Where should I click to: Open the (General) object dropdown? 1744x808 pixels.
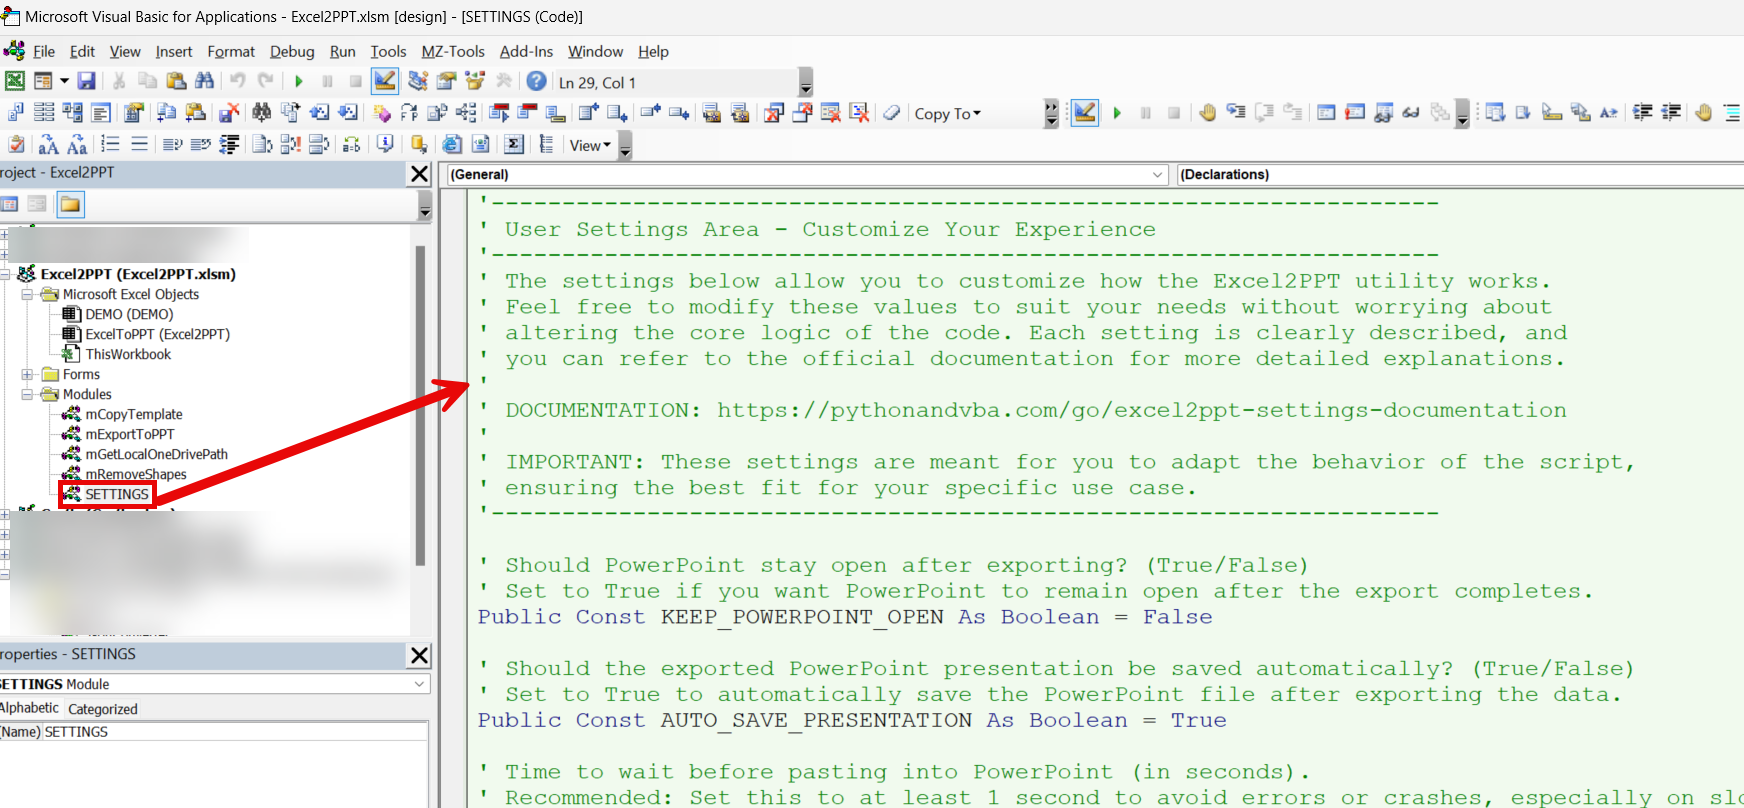coord(1158,174)
